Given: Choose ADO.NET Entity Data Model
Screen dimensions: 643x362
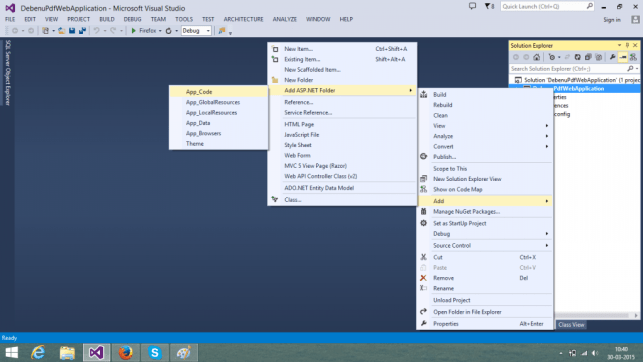Looking at the screenshot, I should point(342,188).
